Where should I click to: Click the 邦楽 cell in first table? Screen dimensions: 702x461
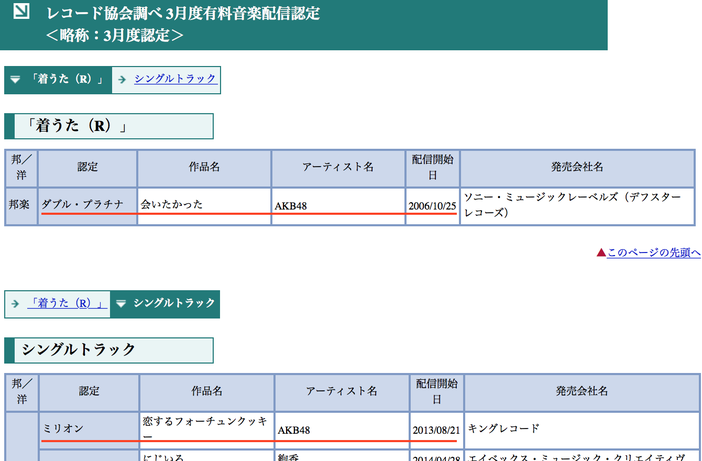[21, 206]
